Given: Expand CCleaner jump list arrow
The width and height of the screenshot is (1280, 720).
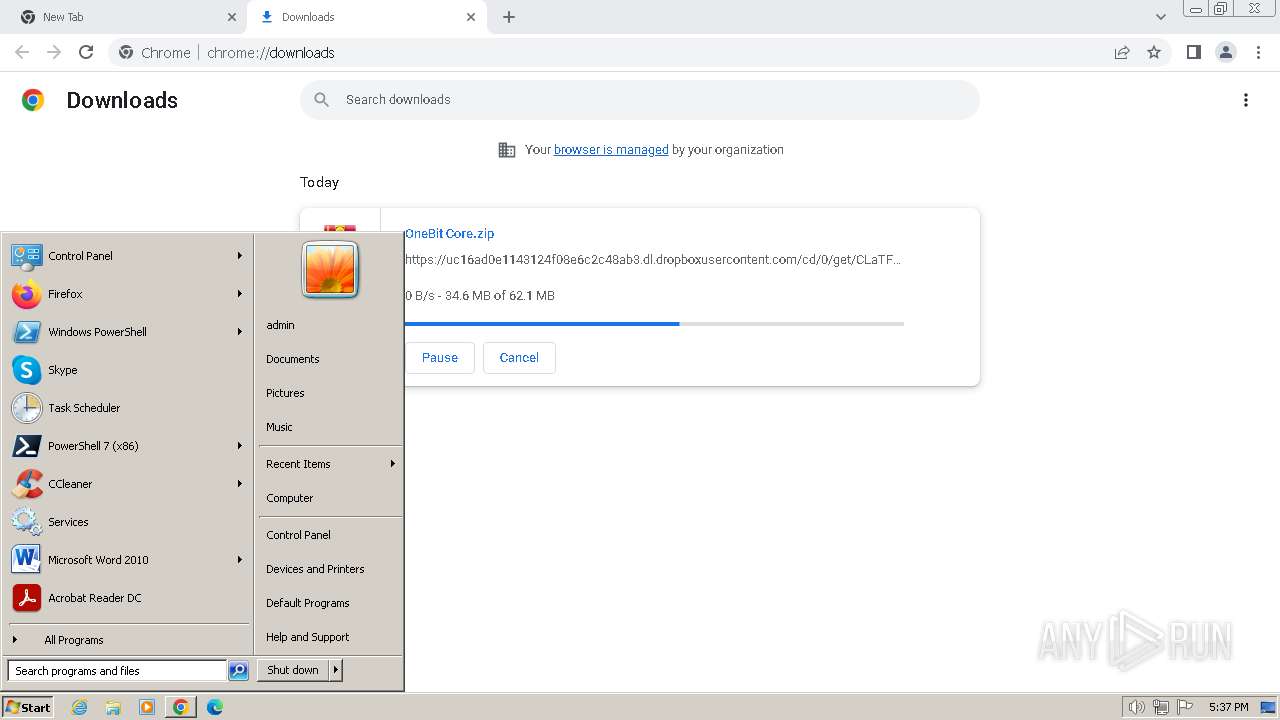Looking at the screenshot, I should pyautogui.click(x=240, y=484).
